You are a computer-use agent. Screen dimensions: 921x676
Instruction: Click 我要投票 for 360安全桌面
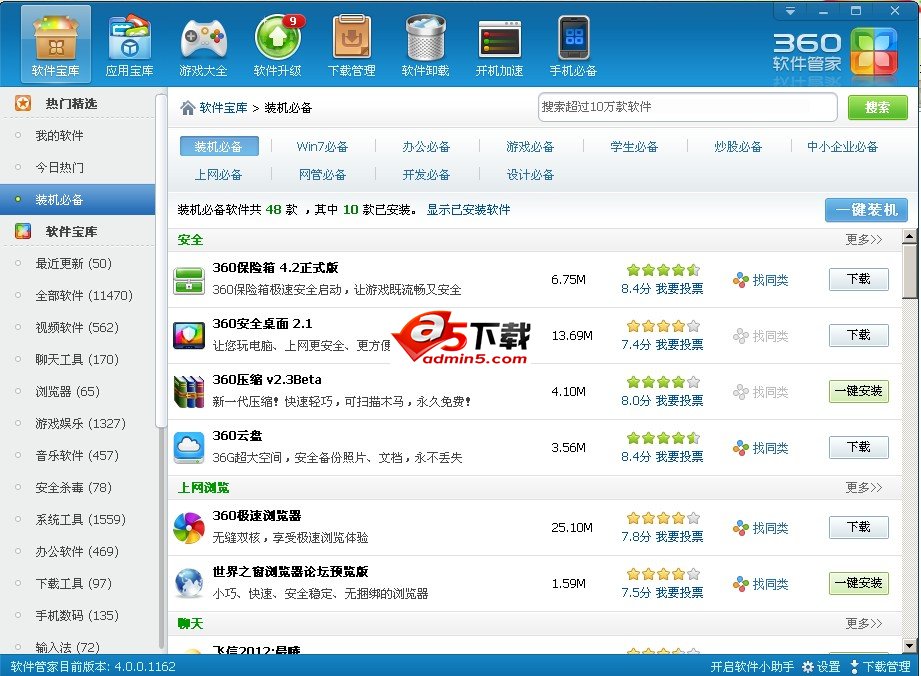point(680,345)
